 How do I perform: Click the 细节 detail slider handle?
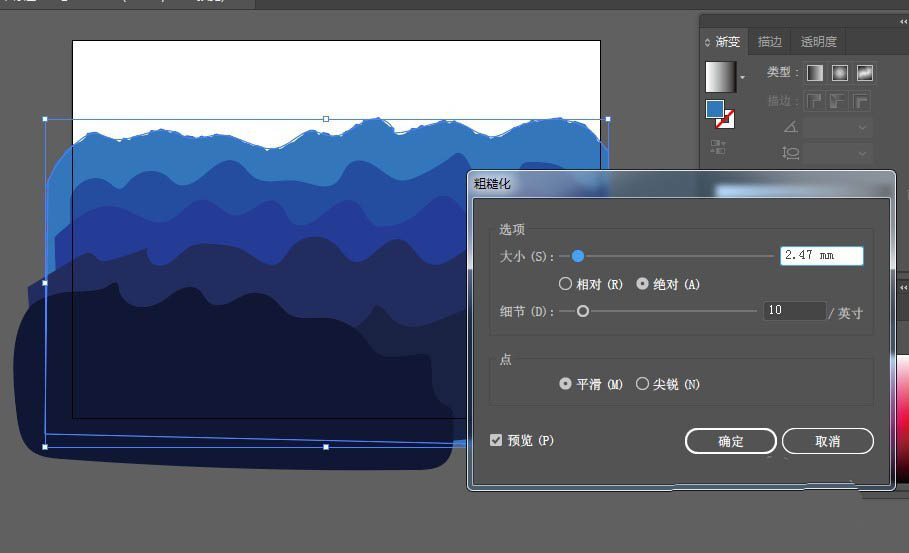click(583, 311)
